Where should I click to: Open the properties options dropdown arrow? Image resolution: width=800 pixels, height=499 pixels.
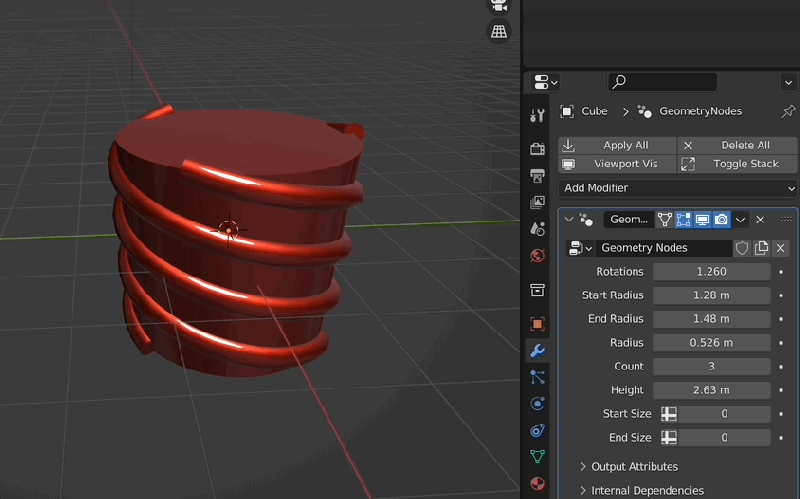click(788, 82)
